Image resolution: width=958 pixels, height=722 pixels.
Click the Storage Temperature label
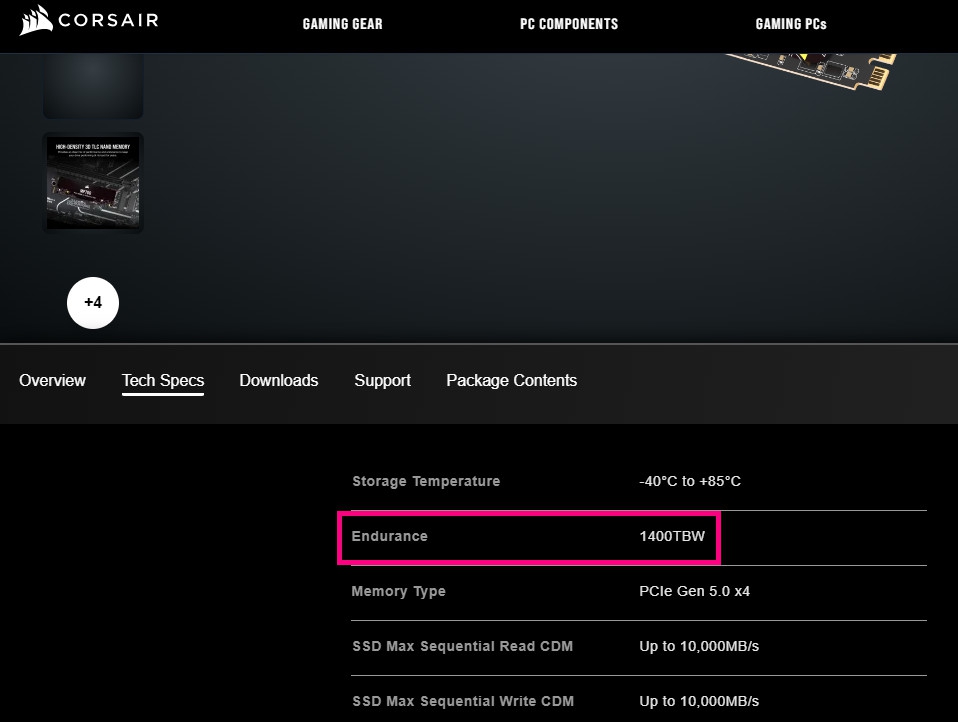(426, 481)
